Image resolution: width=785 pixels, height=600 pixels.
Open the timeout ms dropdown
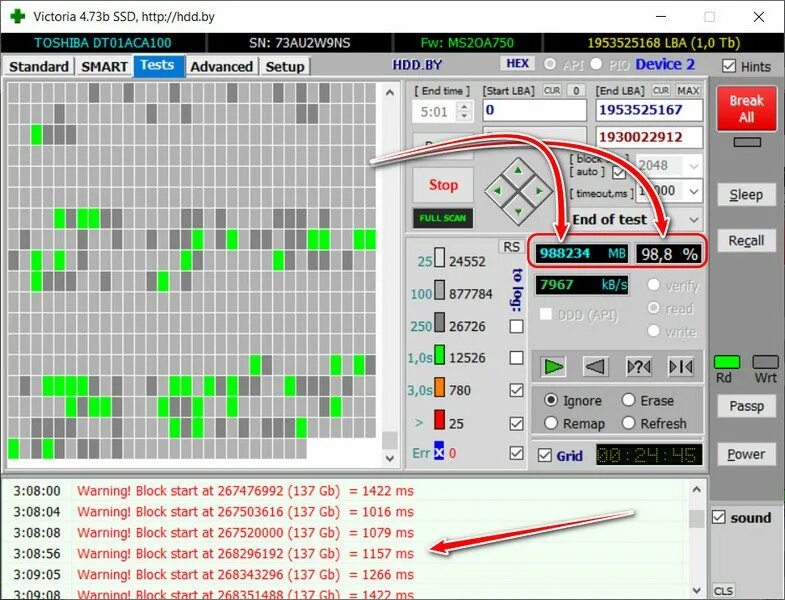693,191
